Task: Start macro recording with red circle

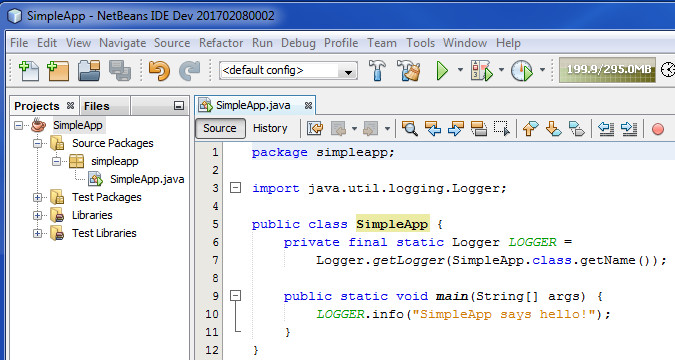Action: tap(657, 129)
